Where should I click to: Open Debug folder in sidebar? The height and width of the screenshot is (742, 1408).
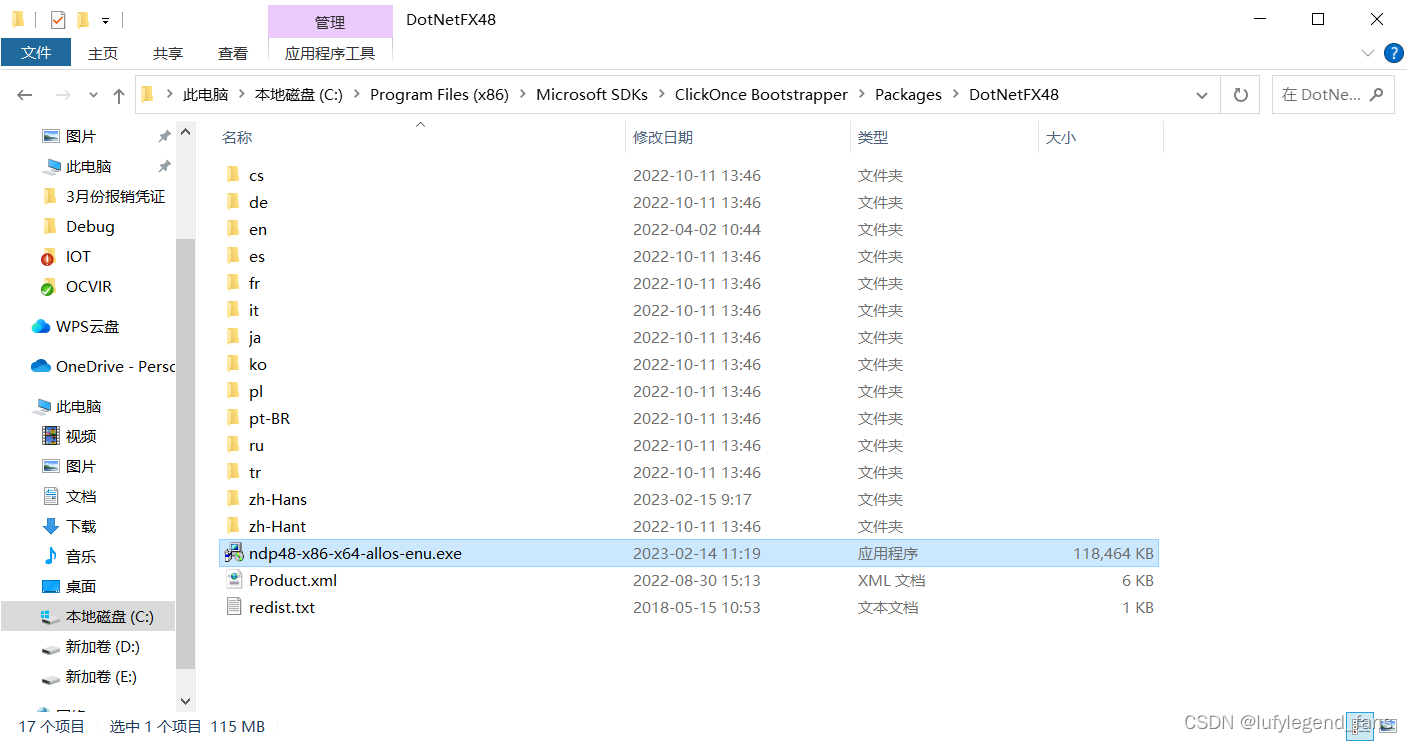[79, 227]
